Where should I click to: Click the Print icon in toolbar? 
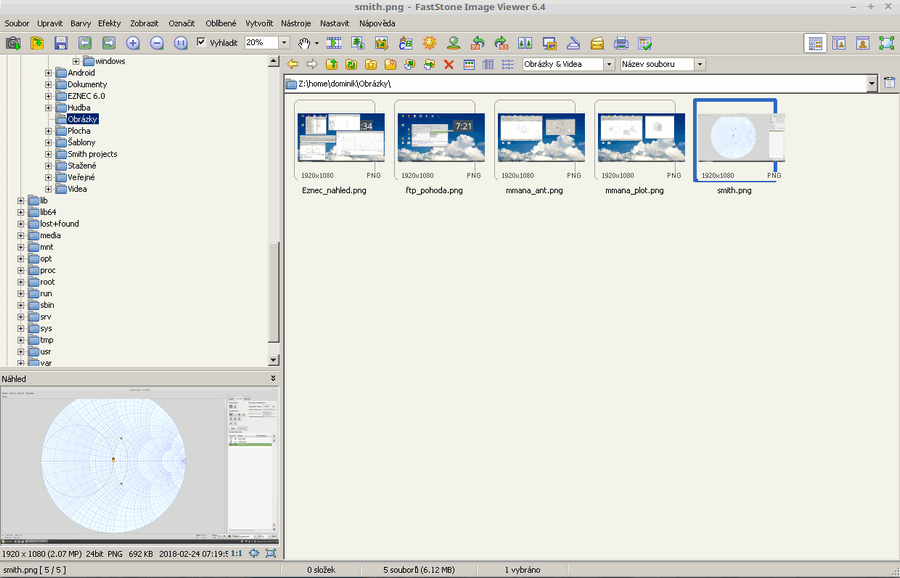621,43
